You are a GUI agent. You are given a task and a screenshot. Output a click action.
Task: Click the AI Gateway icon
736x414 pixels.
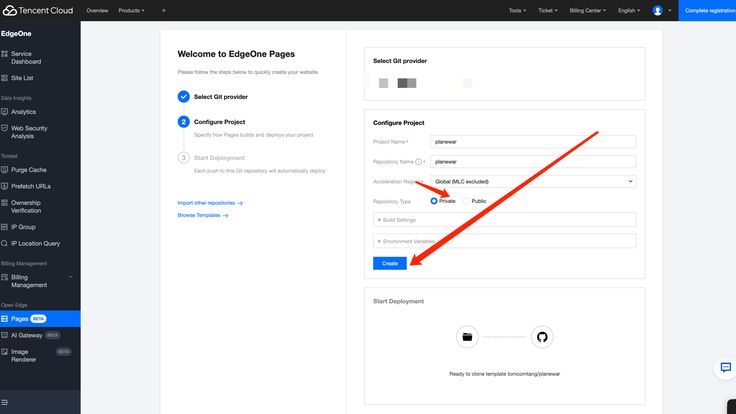5,335
